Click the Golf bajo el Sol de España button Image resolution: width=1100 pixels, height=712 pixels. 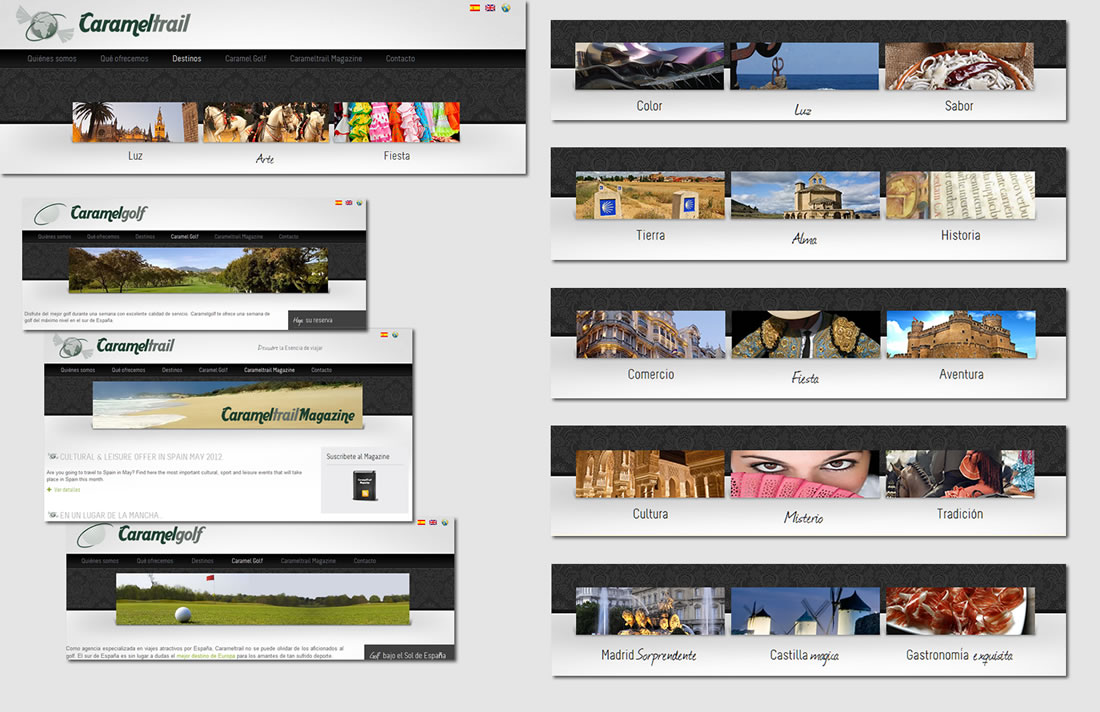410,654
